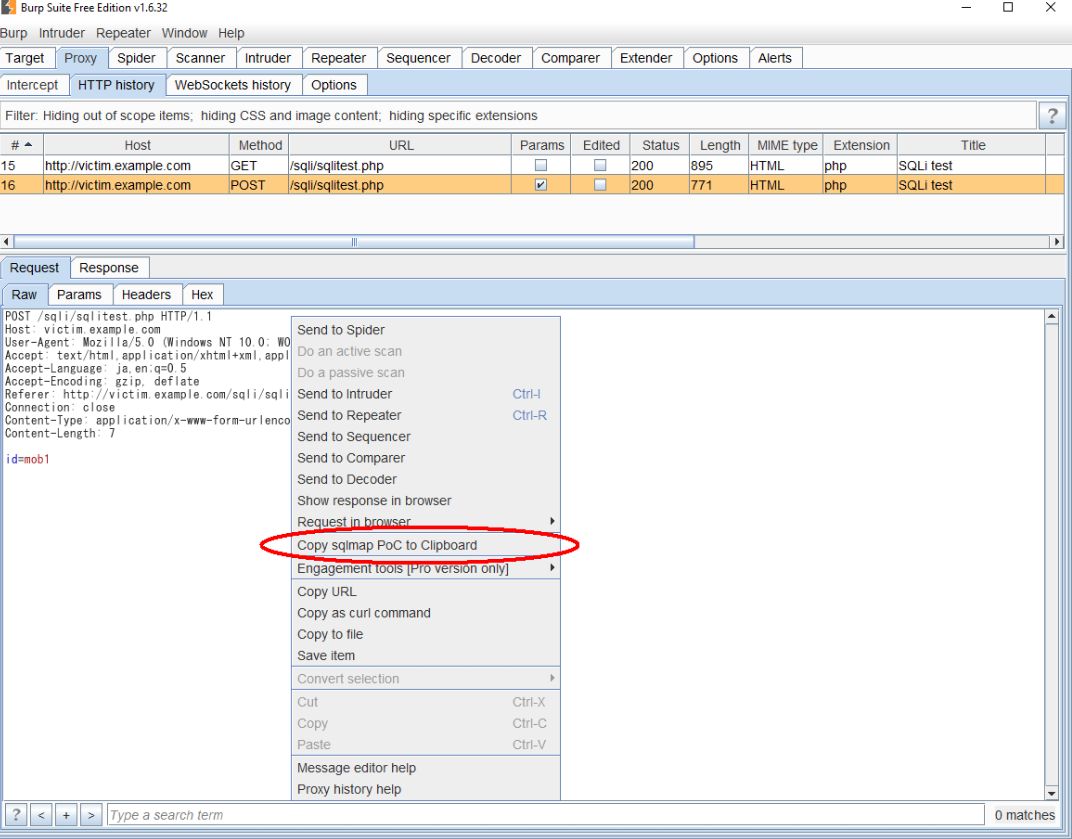The height and width of the screenshot is (839, 1072).
Task: Click the search term input field
Action: click(546, 815)
